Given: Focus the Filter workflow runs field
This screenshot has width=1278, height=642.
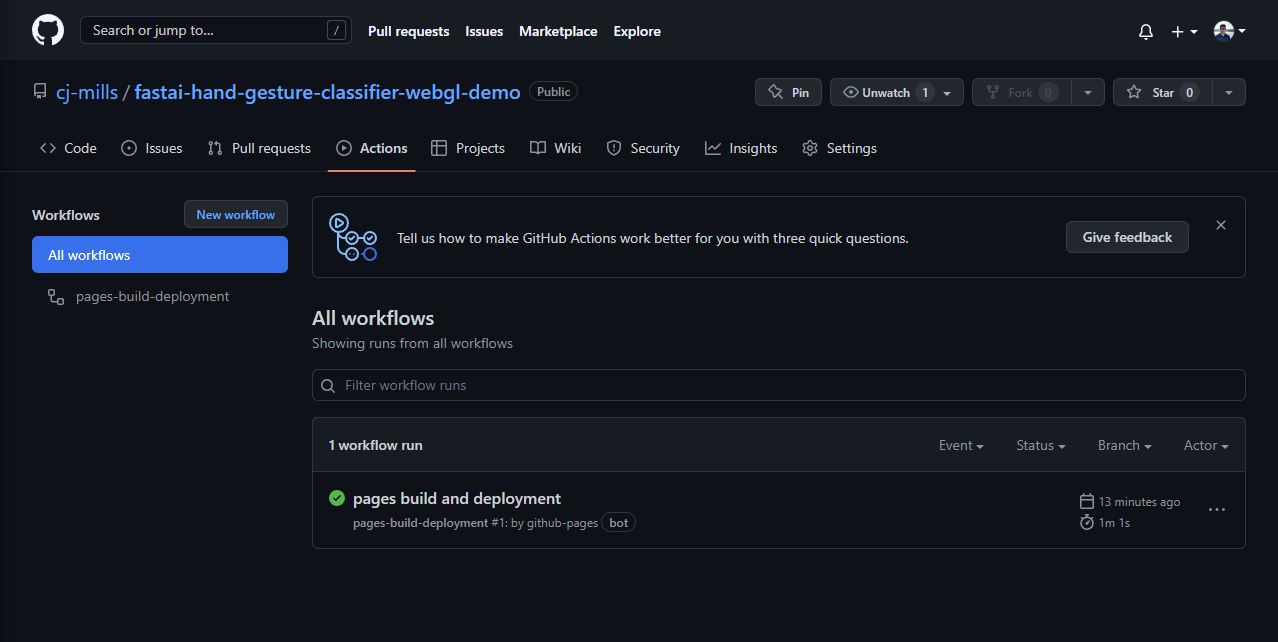Looking at the screenshot, I should click(x=779, y=385).
